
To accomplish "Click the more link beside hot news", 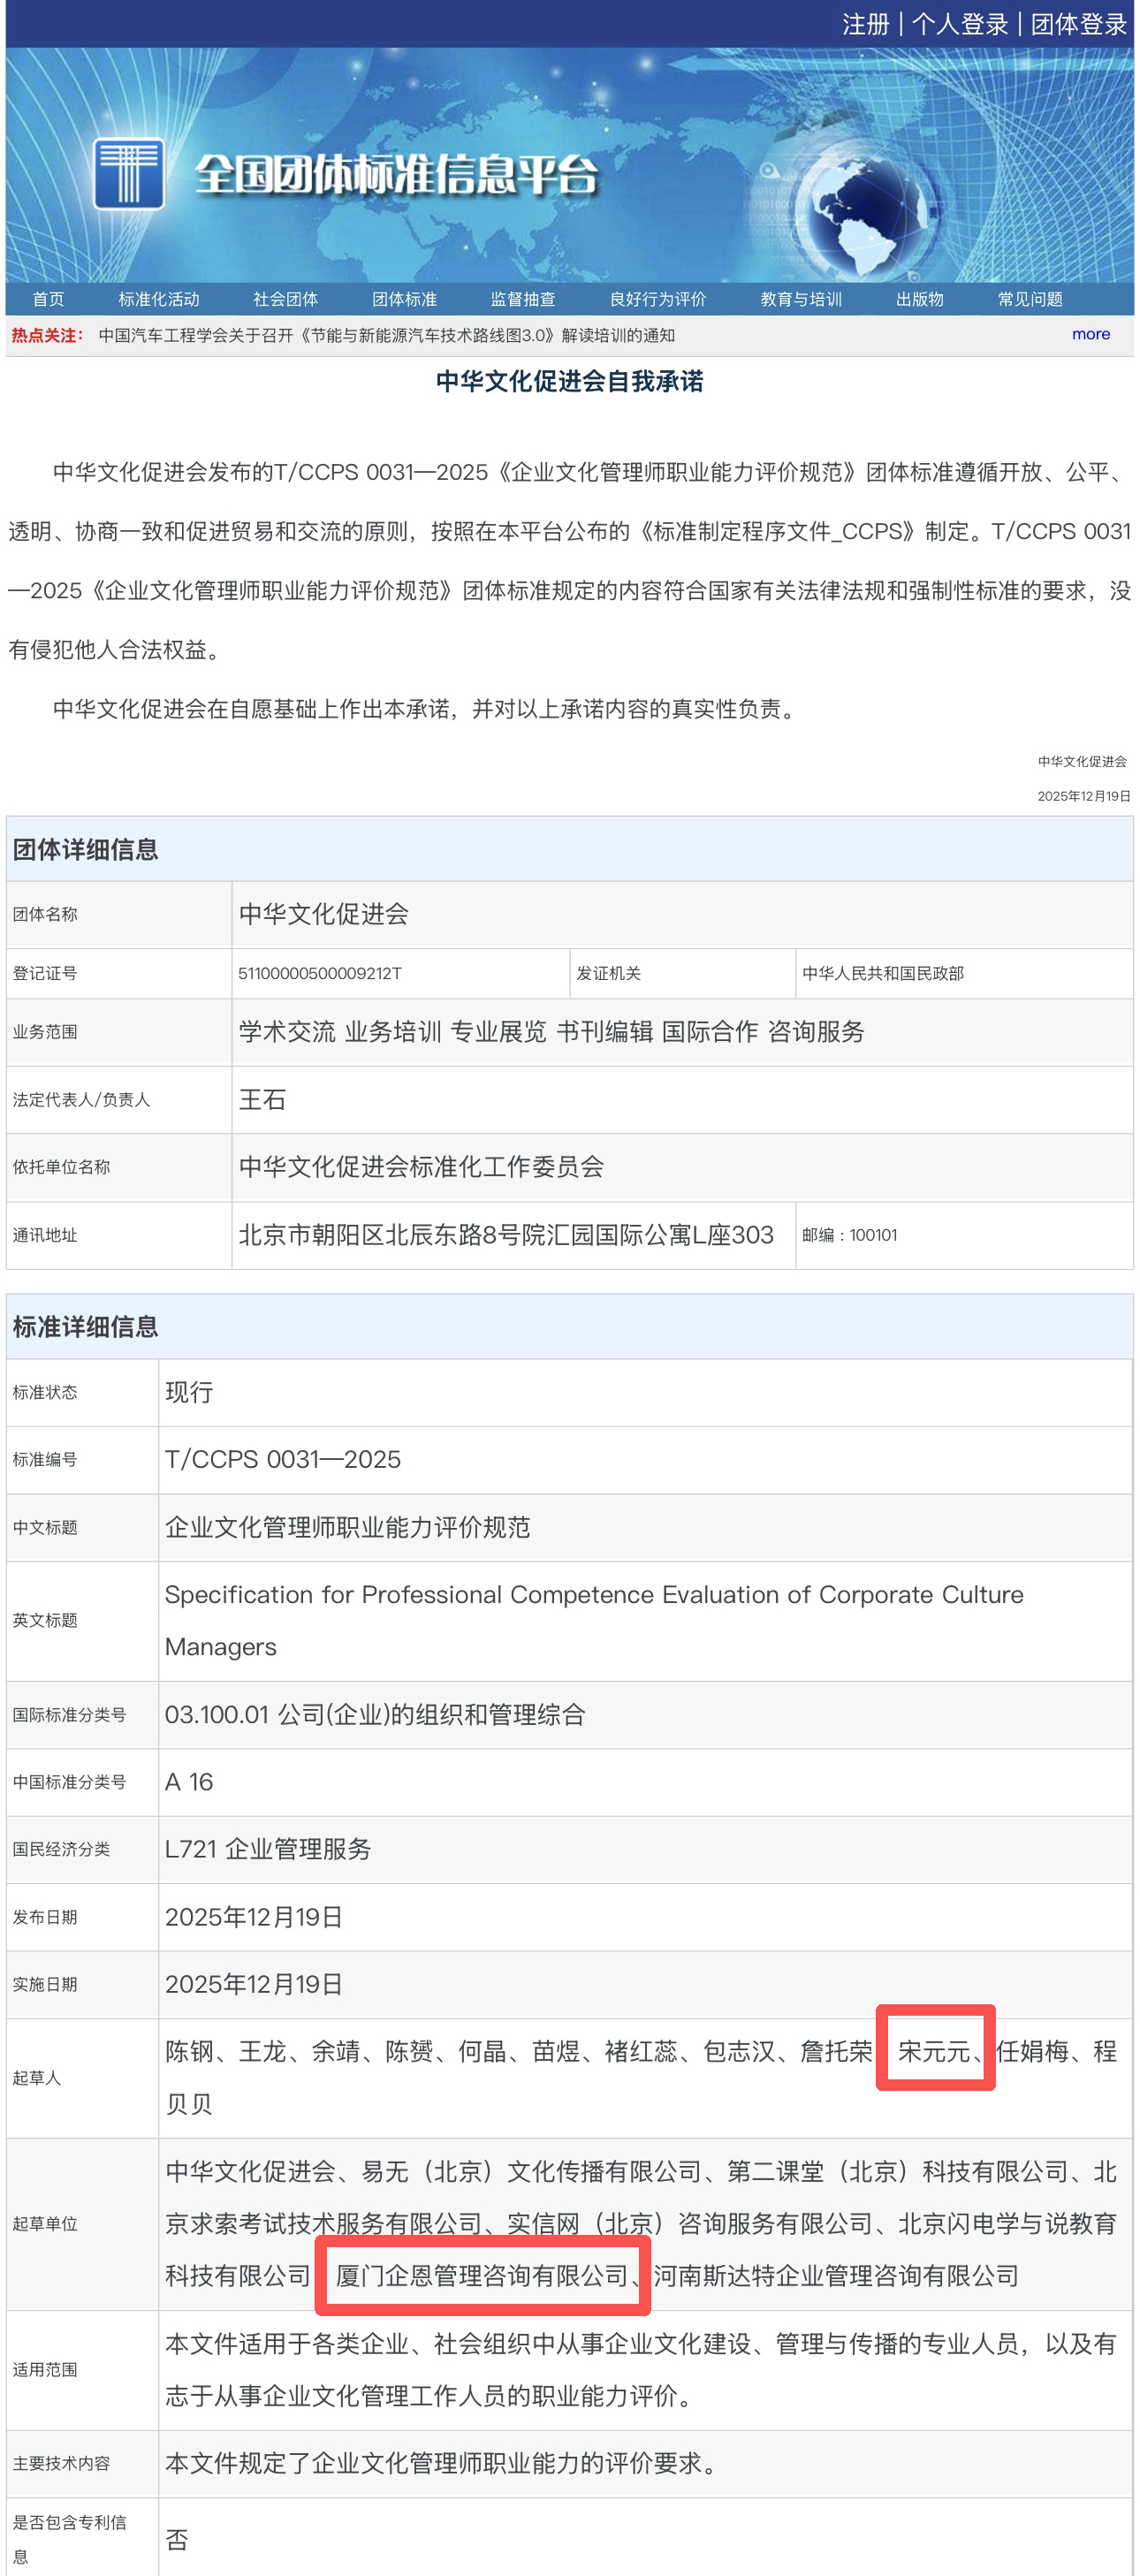I will (x=1091, y=334).
